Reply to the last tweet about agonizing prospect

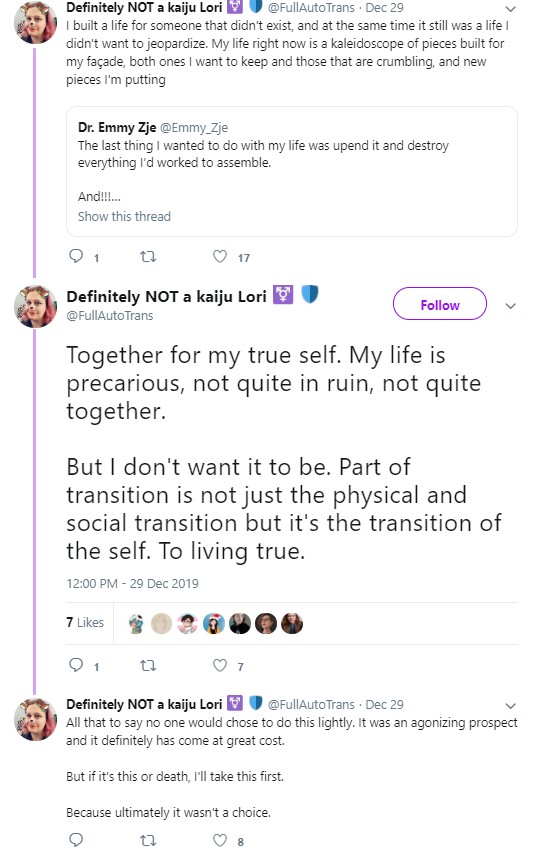click(76, 840)
